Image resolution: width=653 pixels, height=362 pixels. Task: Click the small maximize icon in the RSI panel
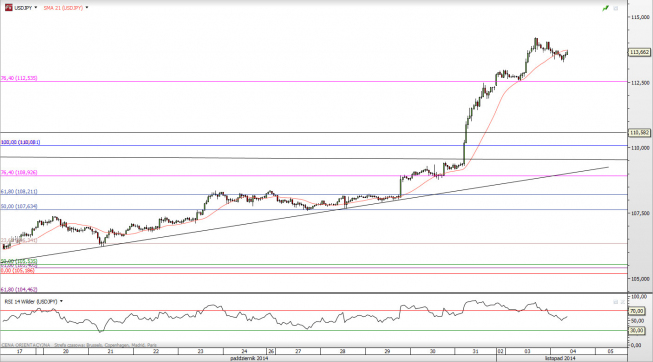[616, 302]
